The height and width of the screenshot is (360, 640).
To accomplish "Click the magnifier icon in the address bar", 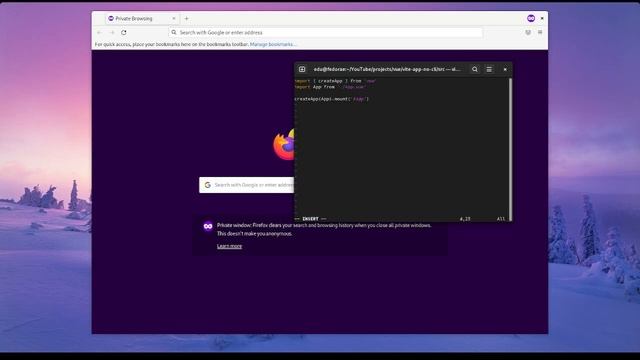I will point(174,32).
